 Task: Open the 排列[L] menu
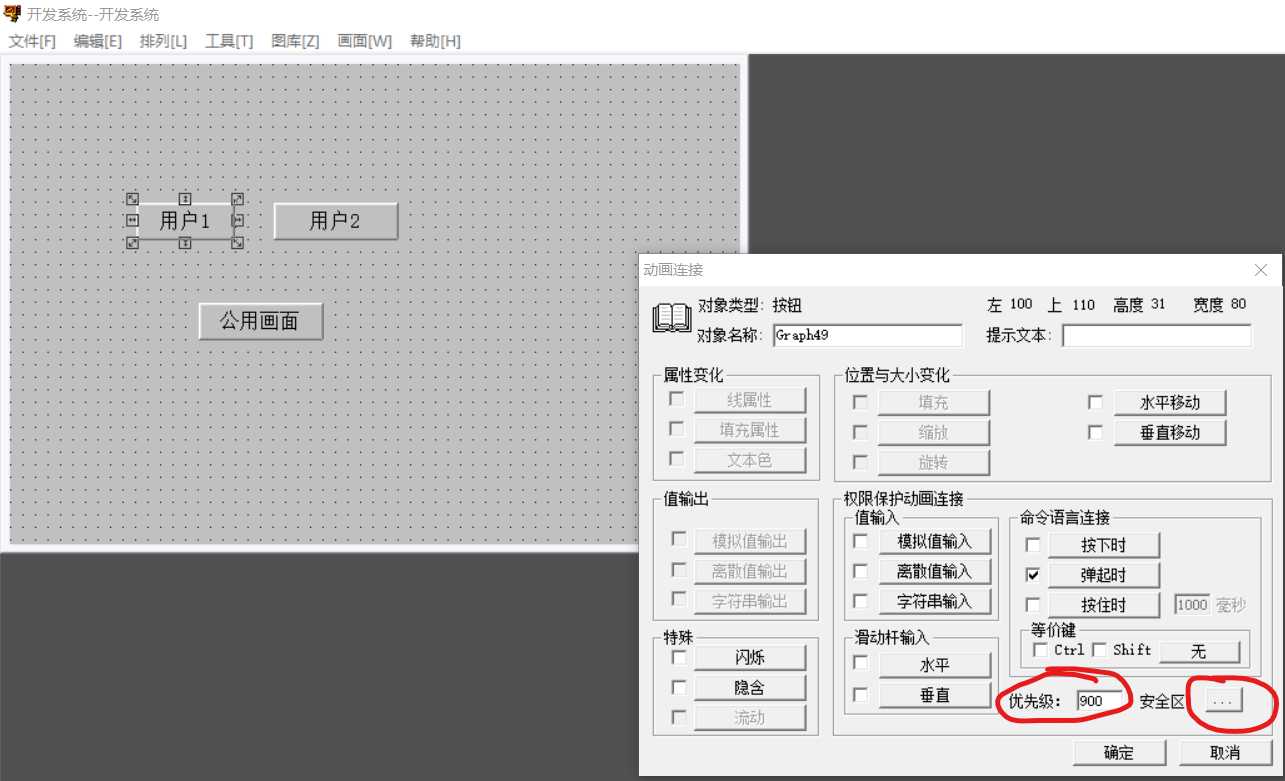163,41
